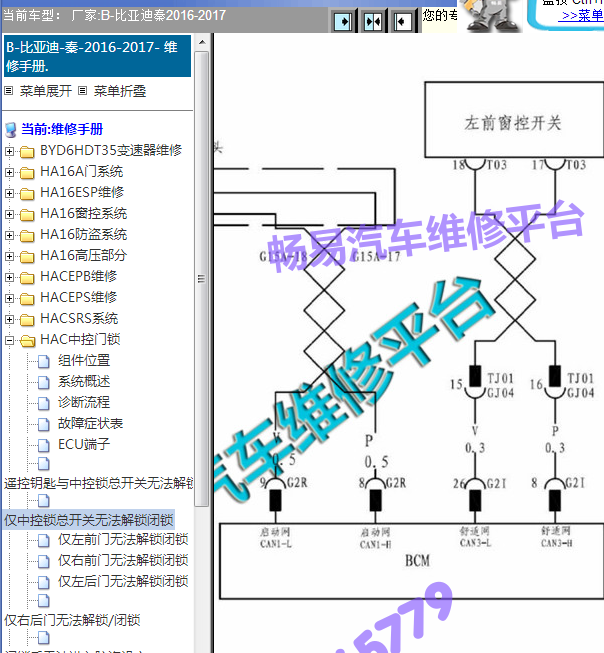Open the 系统概述 page
This screenshot has width=604, height=653.
coord(84,381)
